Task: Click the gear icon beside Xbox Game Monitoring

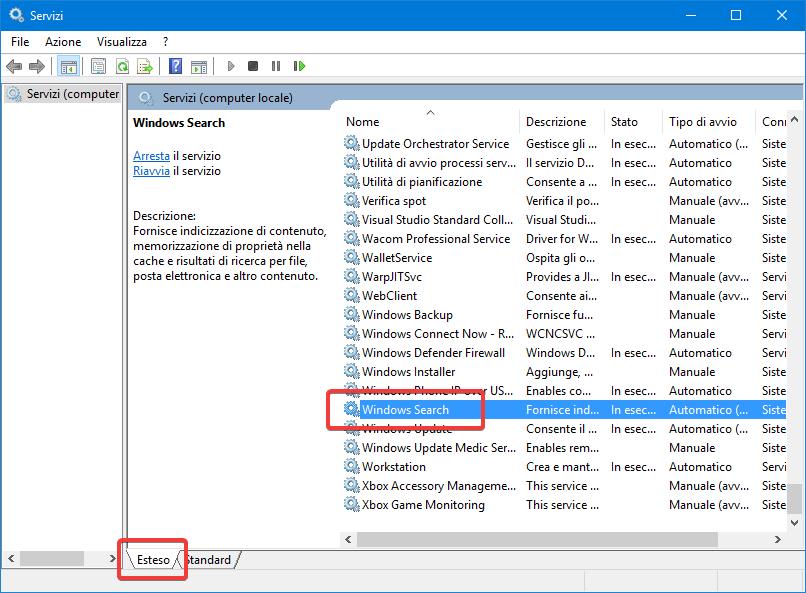Action: [x=352, y=504]
